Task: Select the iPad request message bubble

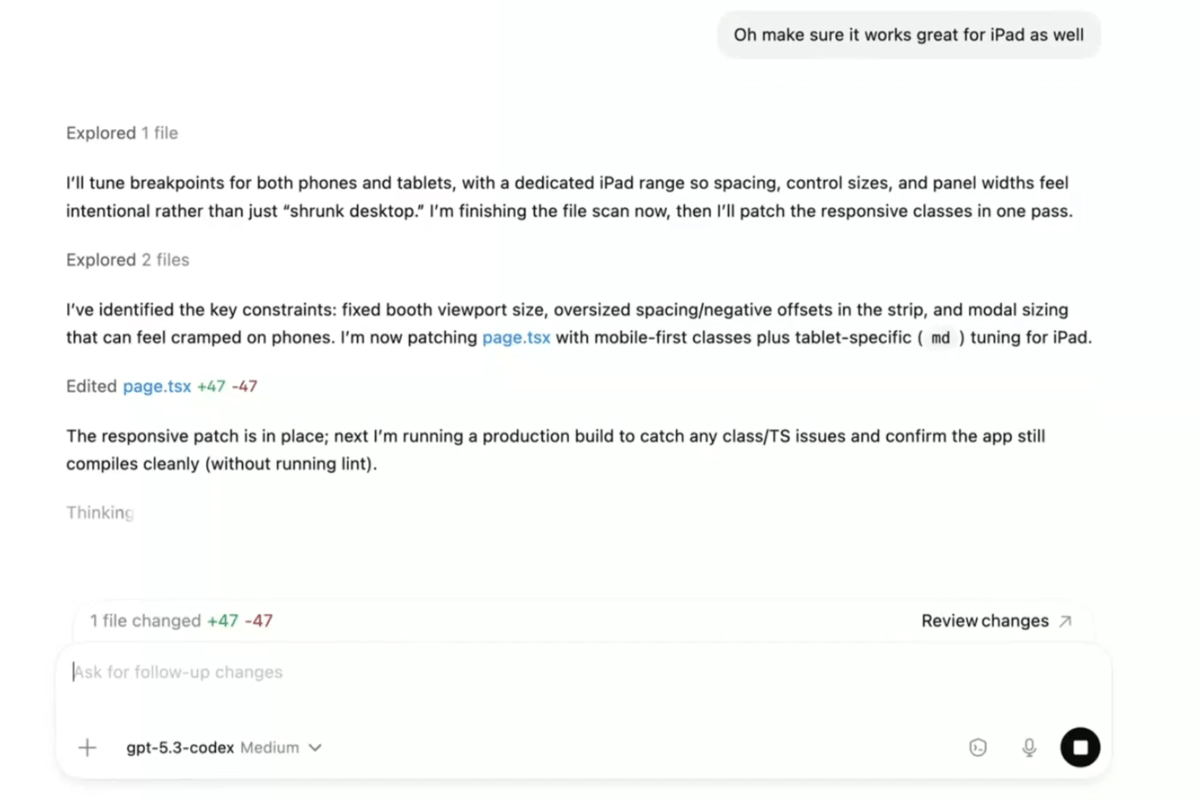Action: pos(908,34)
